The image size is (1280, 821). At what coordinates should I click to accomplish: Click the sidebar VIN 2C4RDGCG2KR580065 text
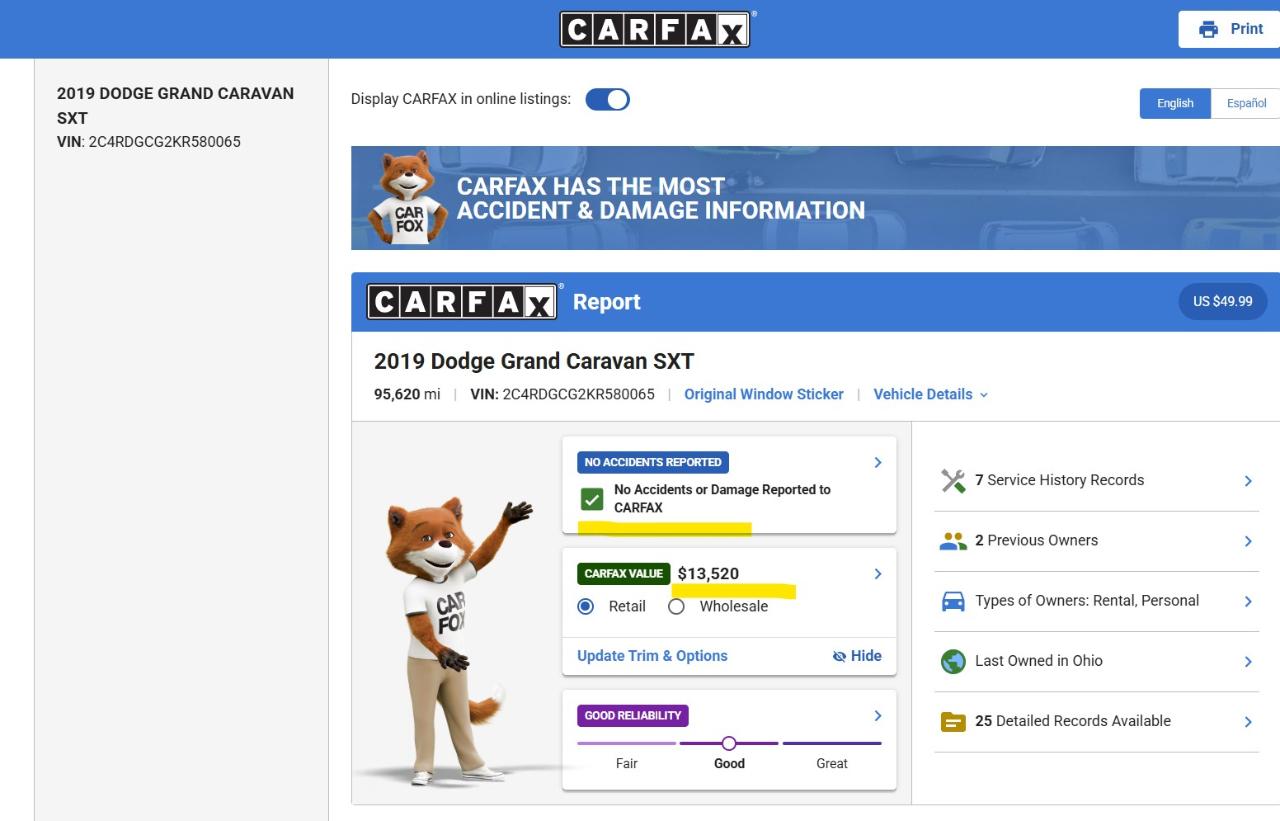149,141
